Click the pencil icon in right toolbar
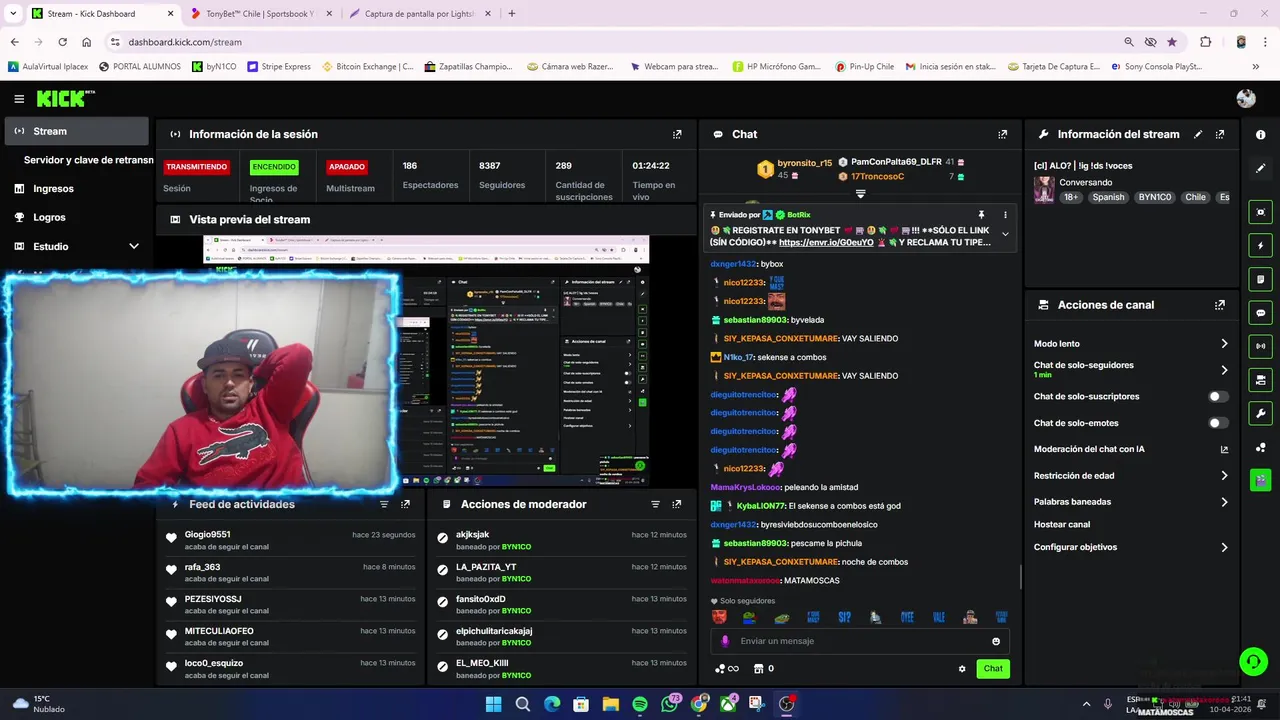The image size is (1280, 720). pos(1260,168)
